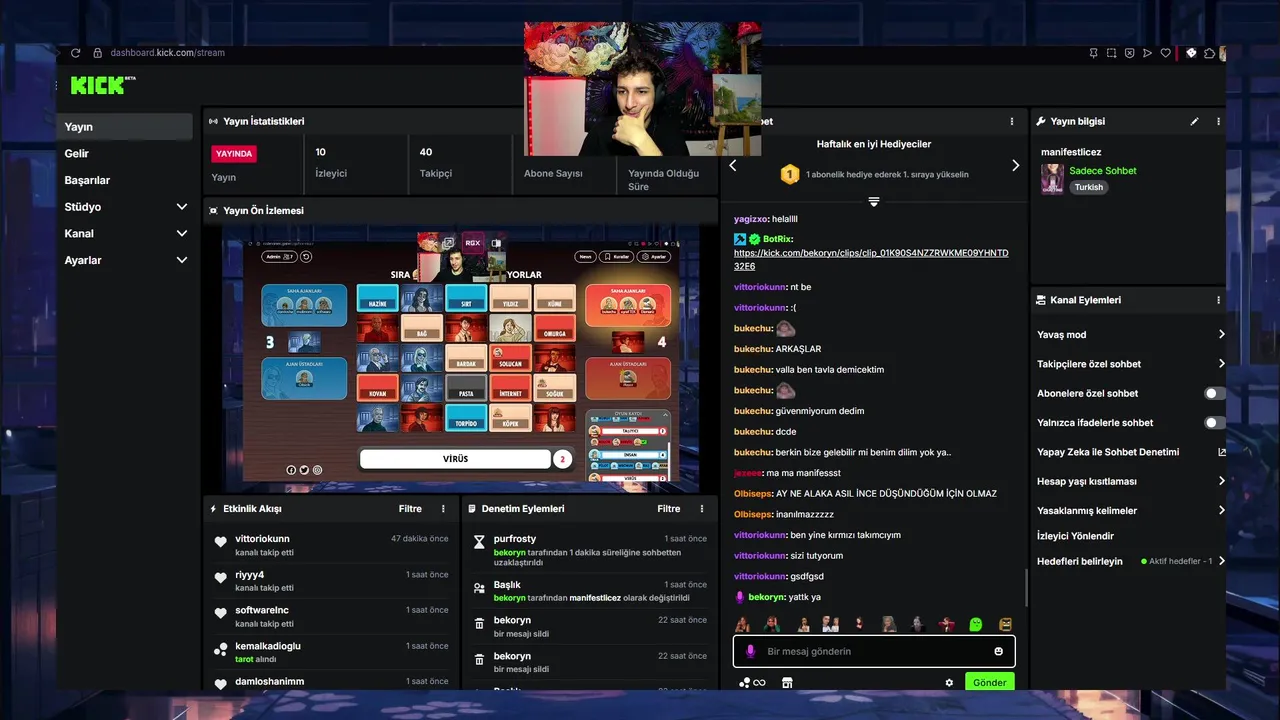The width and height of the screenshot is (1280, 720).
Task: Open the shop icon below the chat input
Action: (x=787, y=683)
